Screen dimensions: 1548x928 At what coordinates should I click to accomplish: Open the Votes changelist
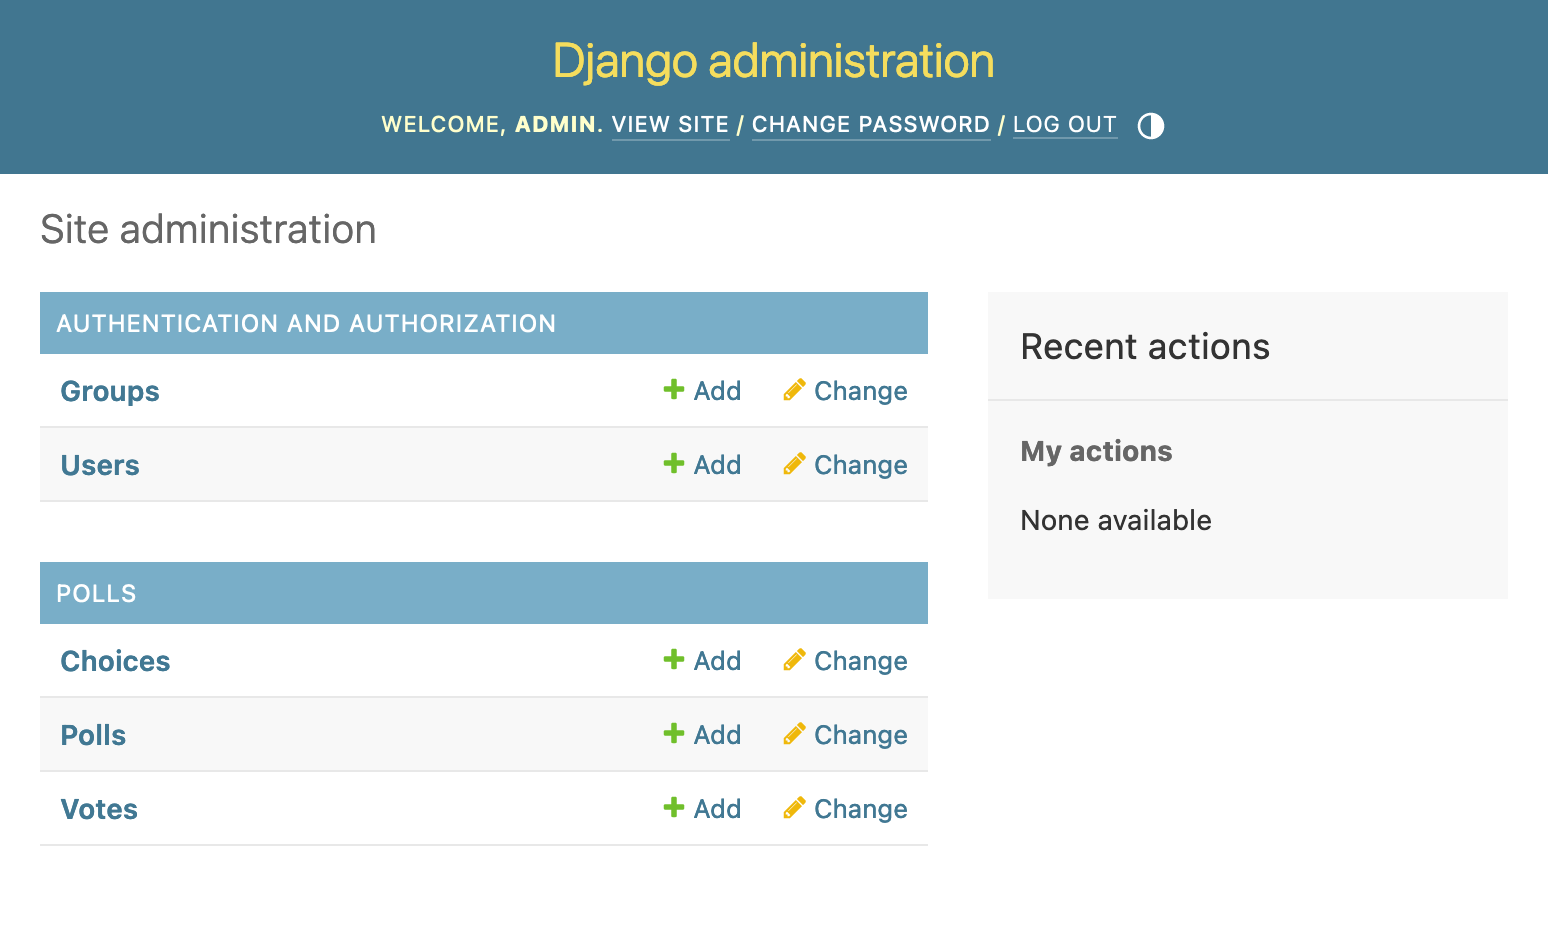point(99,808)
